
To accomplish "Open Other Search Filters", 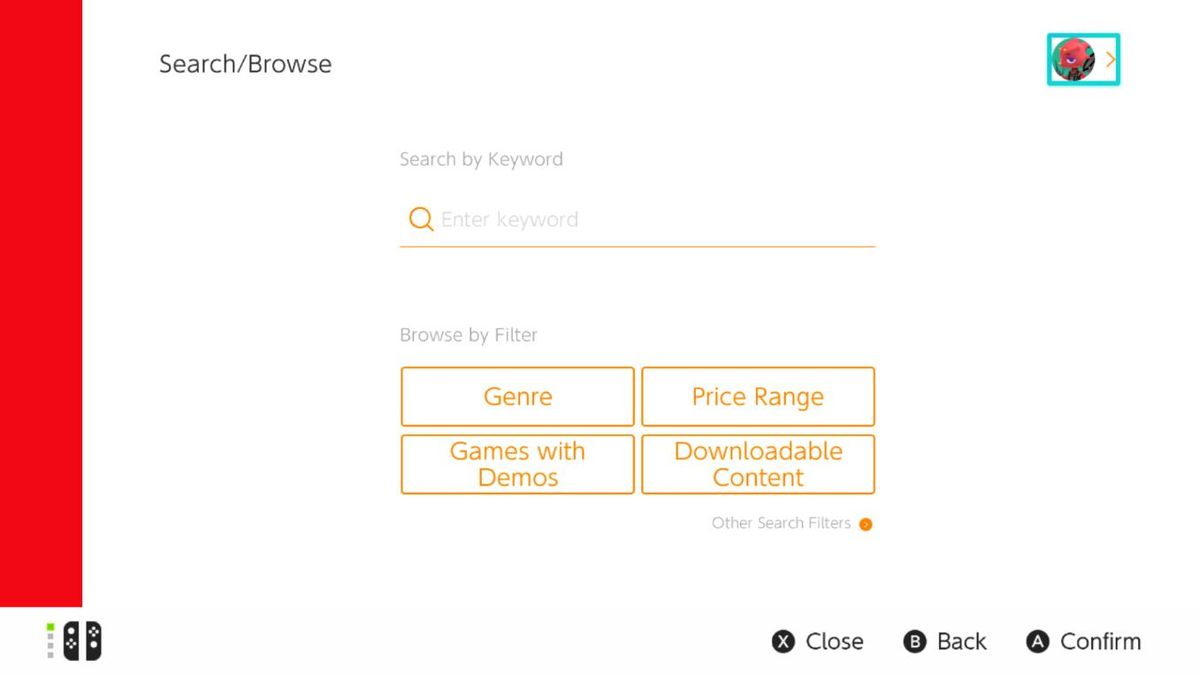I will coord(780,523).
